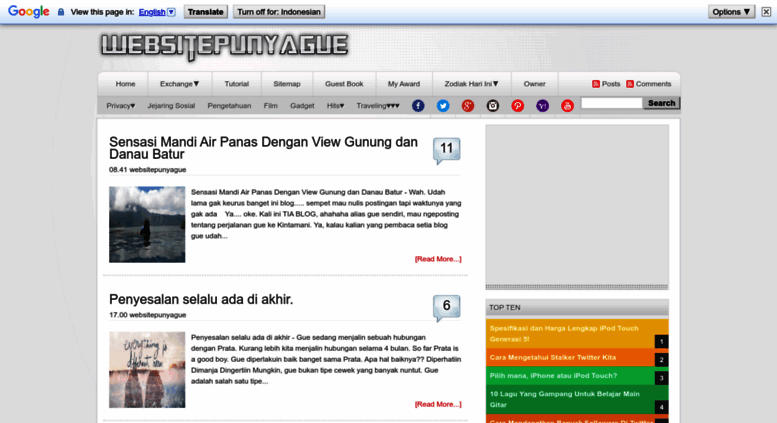Open Top Ten item Spesifikasi iPod Touch Generasi 5
The width and height of the screenshot is (777, 423).
[564, 334]
